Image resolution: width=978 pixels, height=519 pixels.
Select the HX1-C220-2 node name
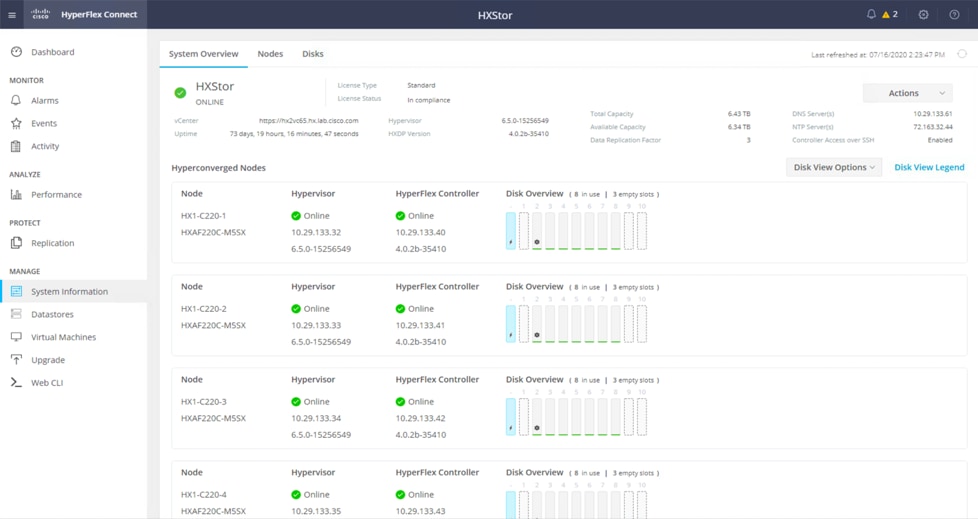203,309
